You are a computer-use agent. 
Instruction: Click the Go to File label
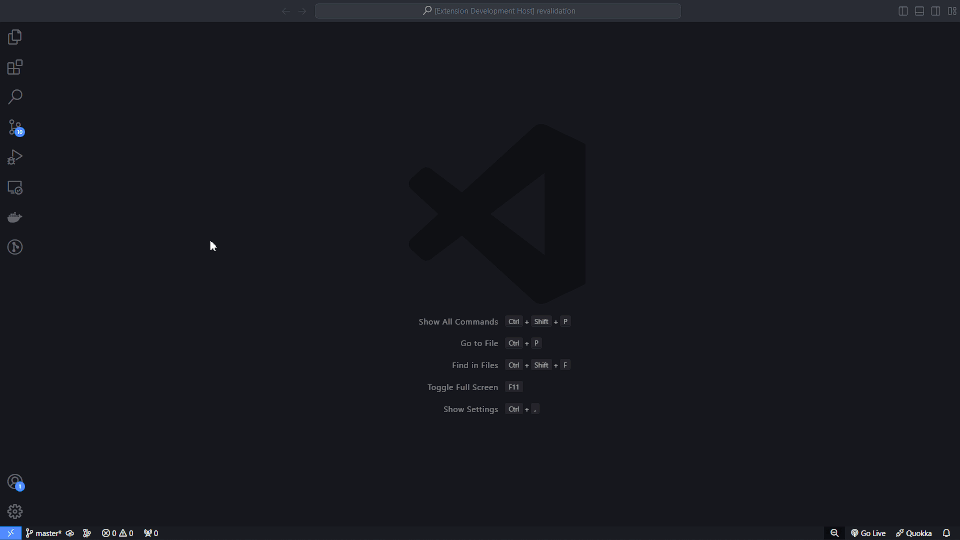point(479,343)
